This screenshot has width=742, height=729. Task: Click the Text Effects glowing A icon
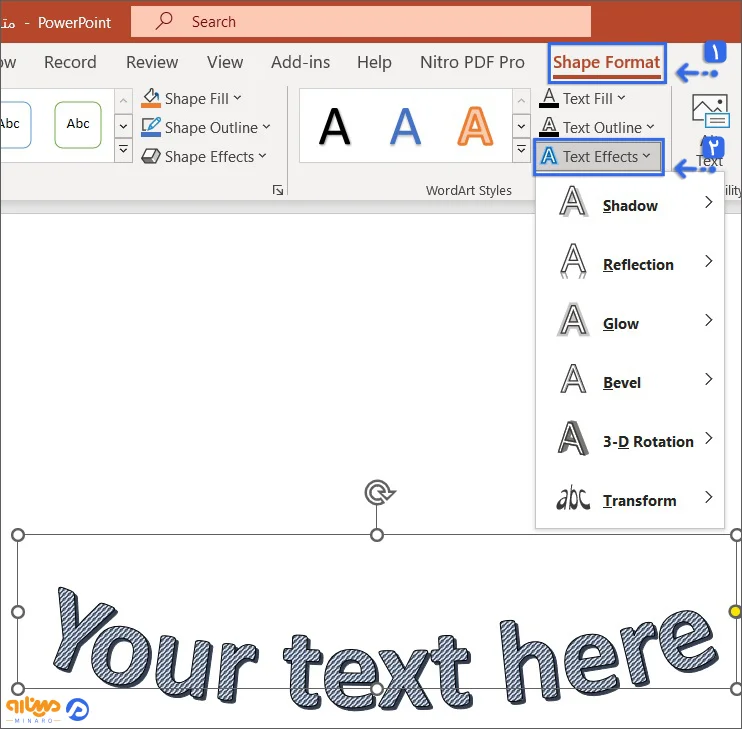click(x=549, y=156)
